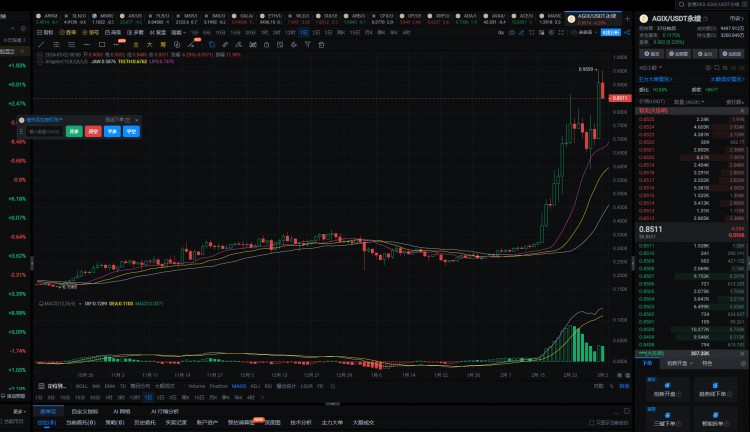Screen dimensions: 750x432
Task: Toggle the Position indicator
Action: point(219,386)
